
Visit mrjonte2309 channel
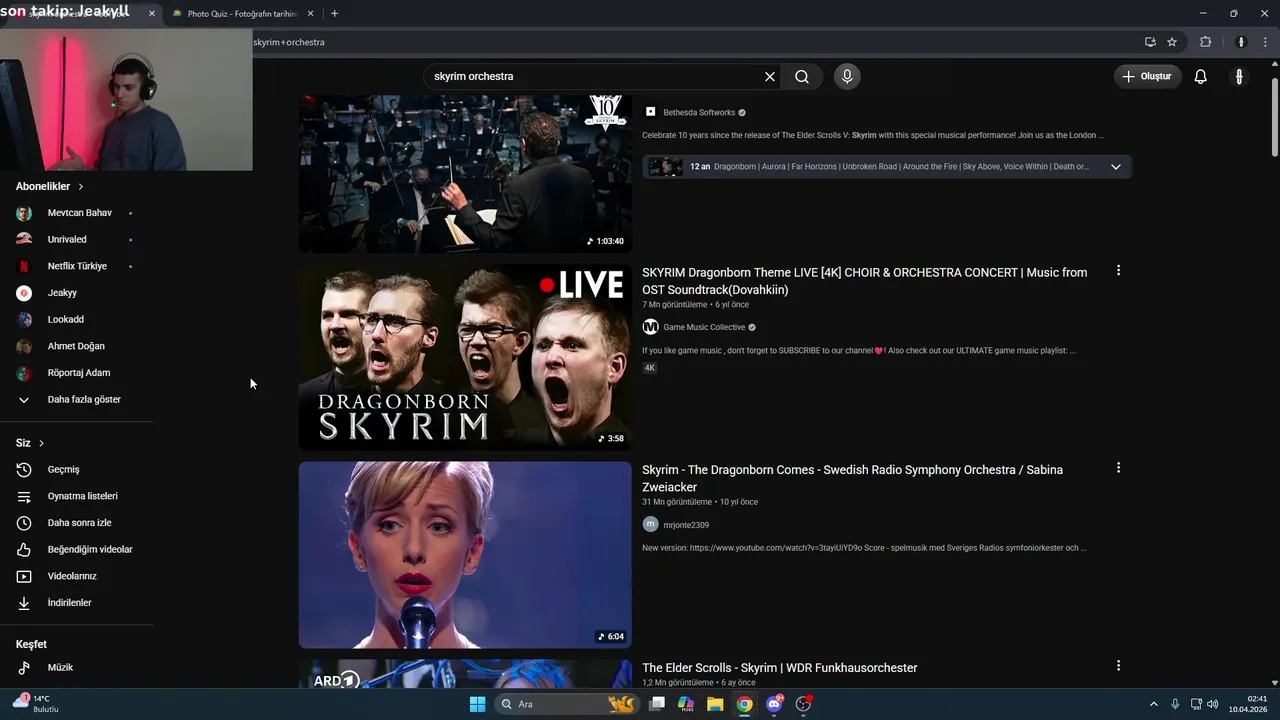point(686,525)
